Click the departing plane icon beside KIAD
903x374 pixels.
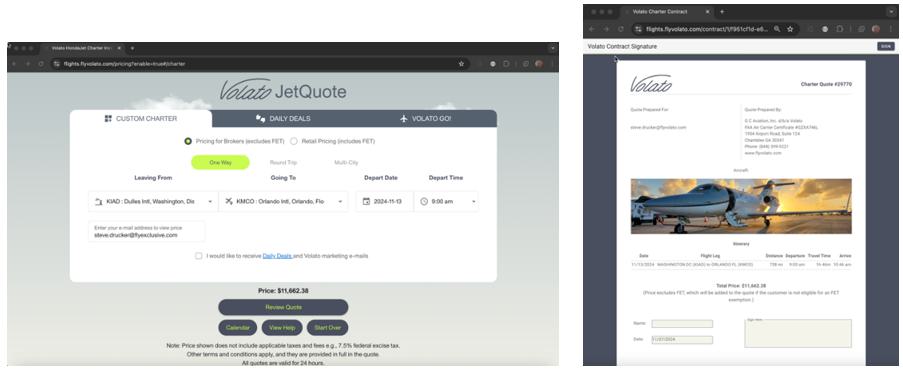tap(98, 202)
